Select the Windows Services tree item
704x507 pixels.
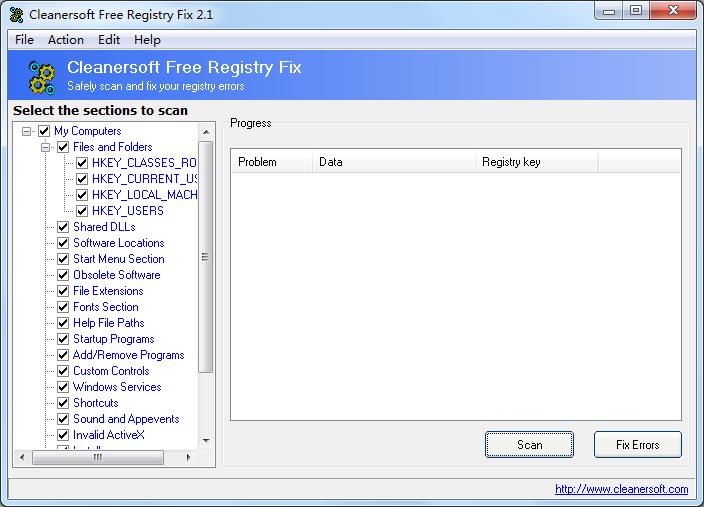[117, 387]
